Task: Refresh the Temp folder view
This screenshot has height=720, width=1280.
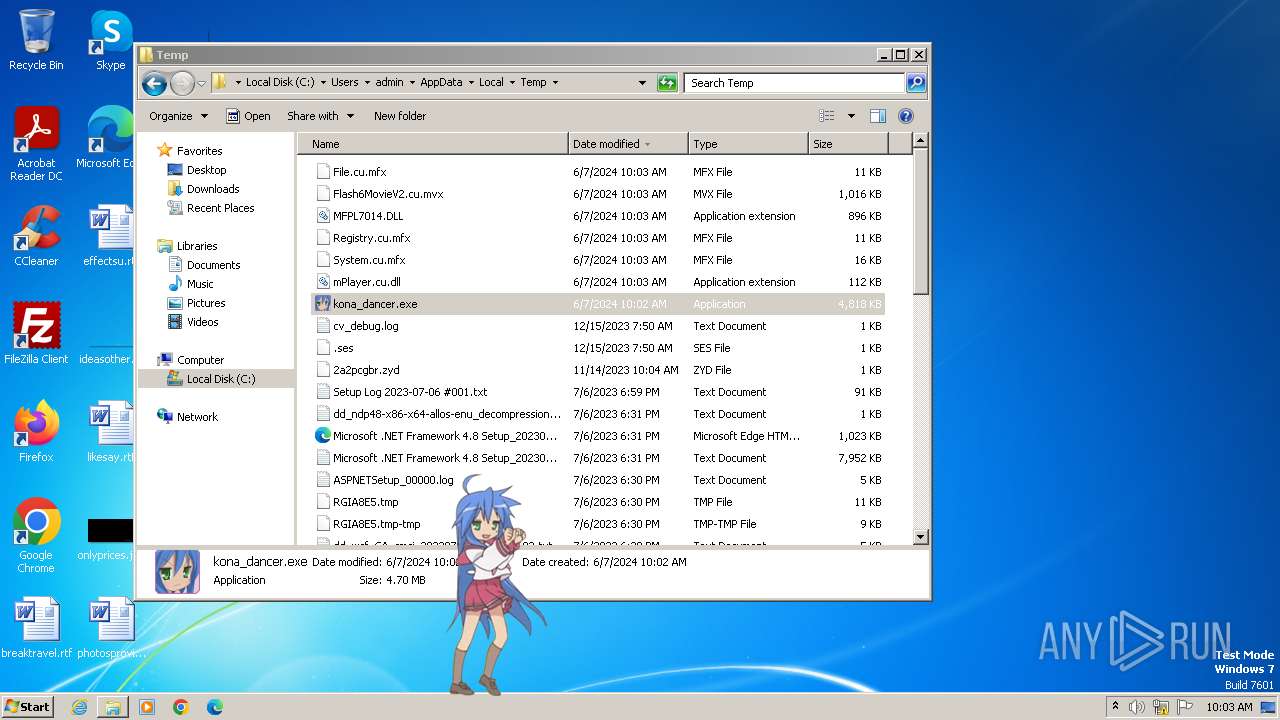Action: pos(667,83)
